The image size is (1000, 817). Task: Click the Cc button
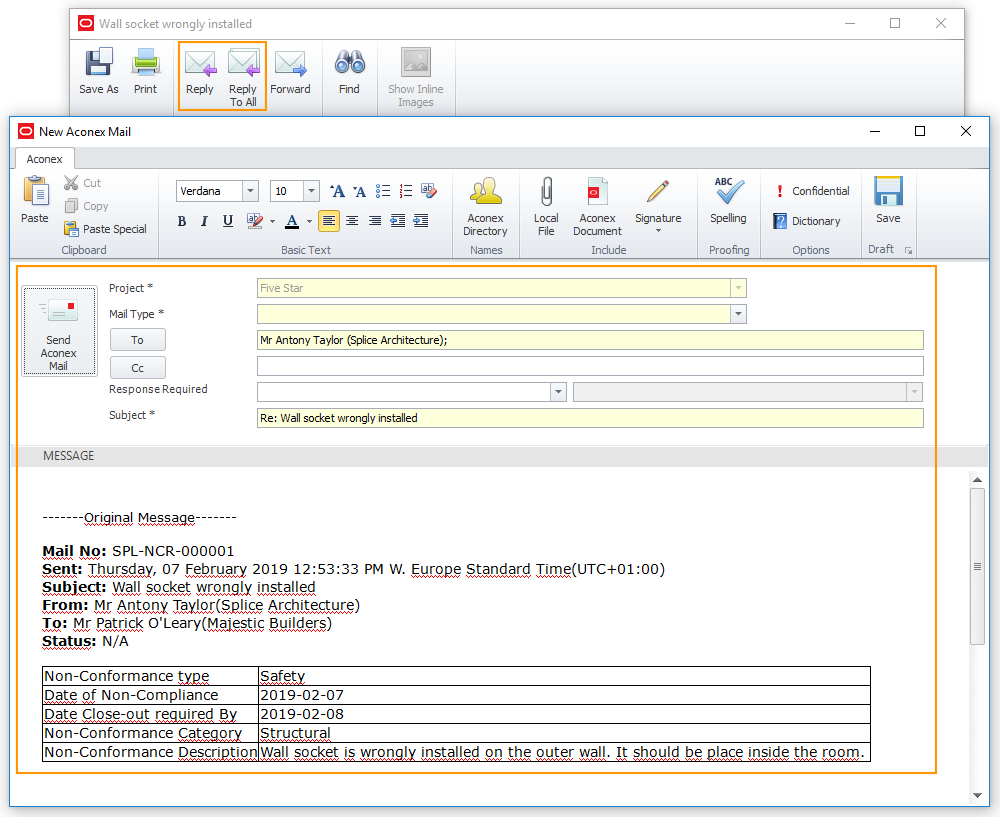click(138, 368)
